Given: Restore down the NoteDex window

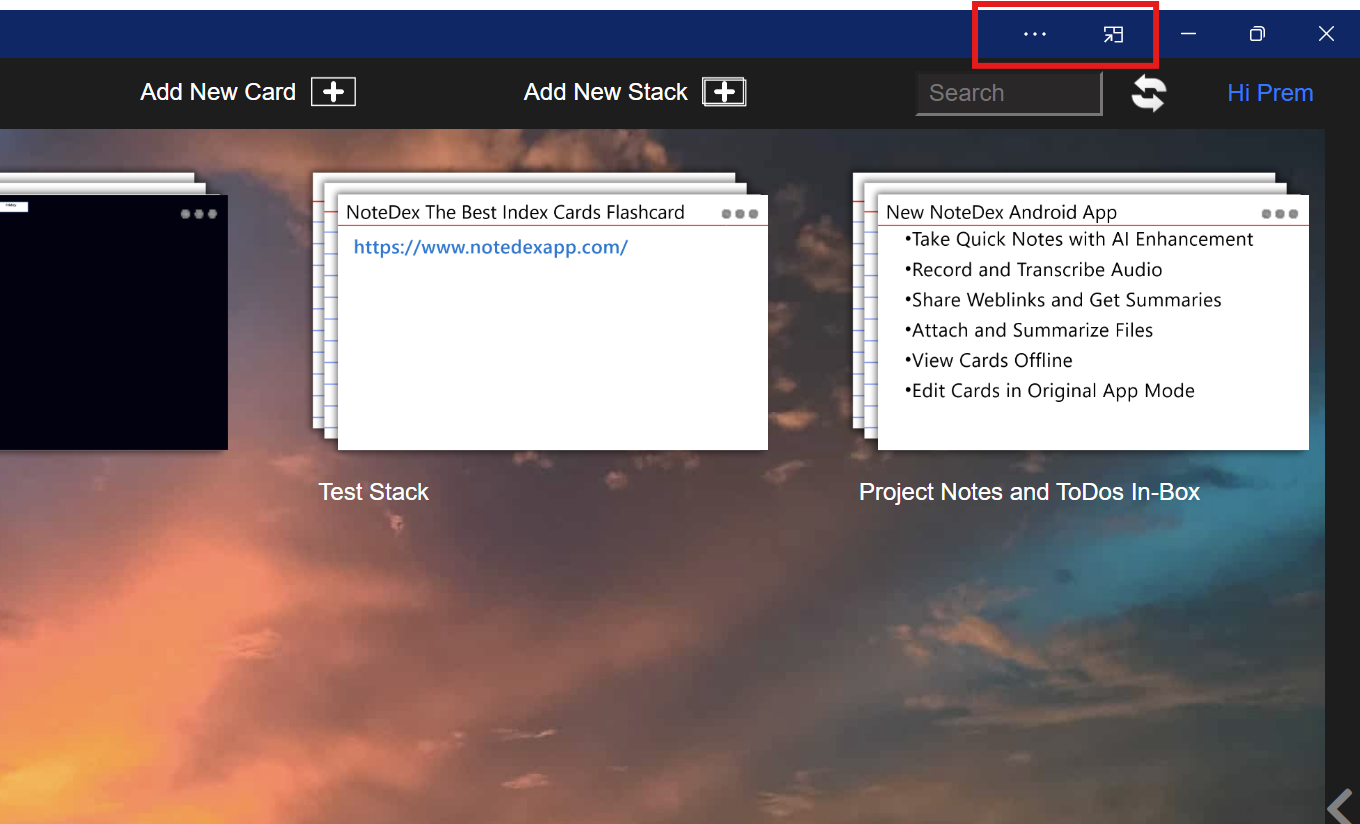Looking at the screenshot, I should click(x=1257, y=34).
